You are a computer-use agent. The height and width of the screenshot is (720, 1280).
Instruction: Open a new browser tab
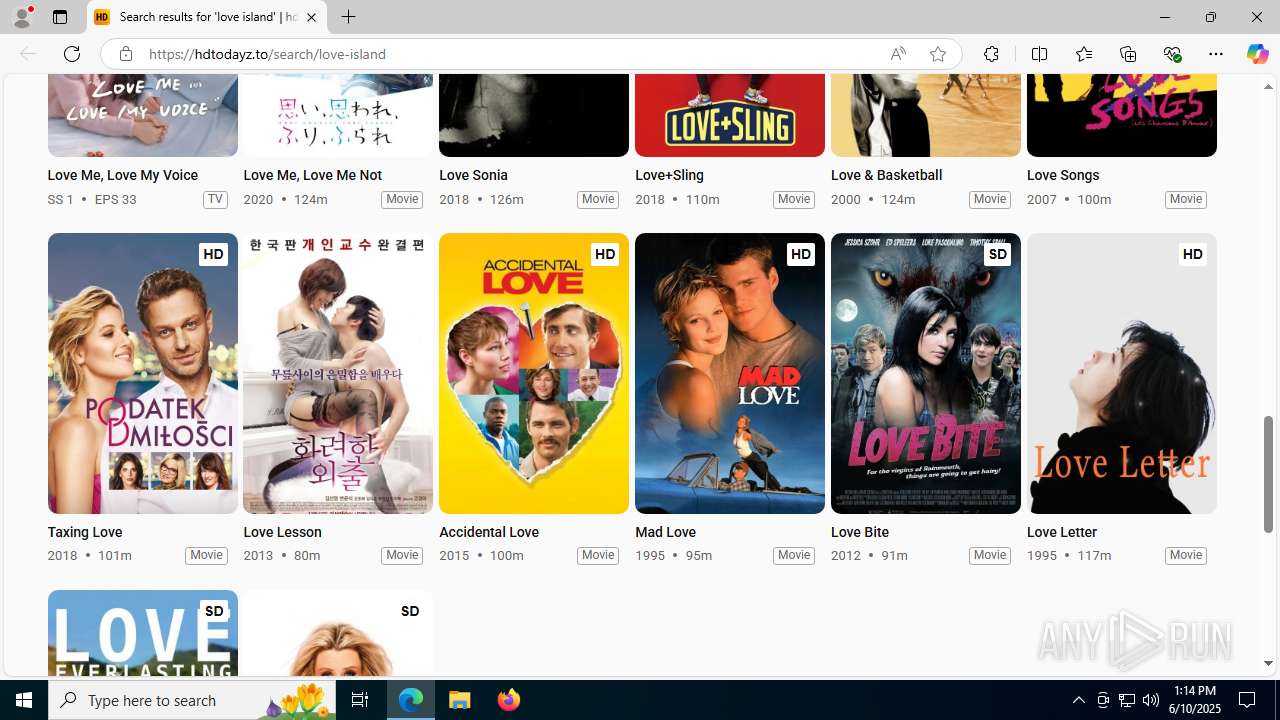pos(348,17)
